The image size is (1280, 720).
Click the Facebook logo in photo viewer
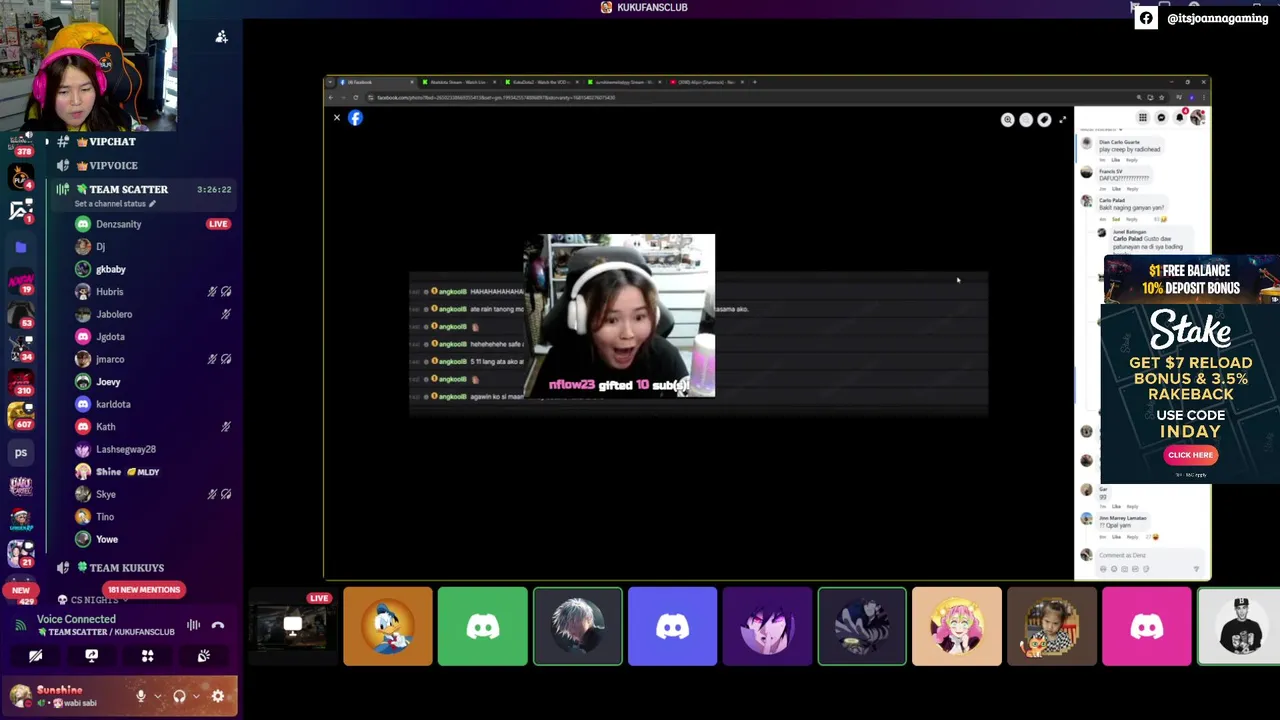[x=355, y=118]
